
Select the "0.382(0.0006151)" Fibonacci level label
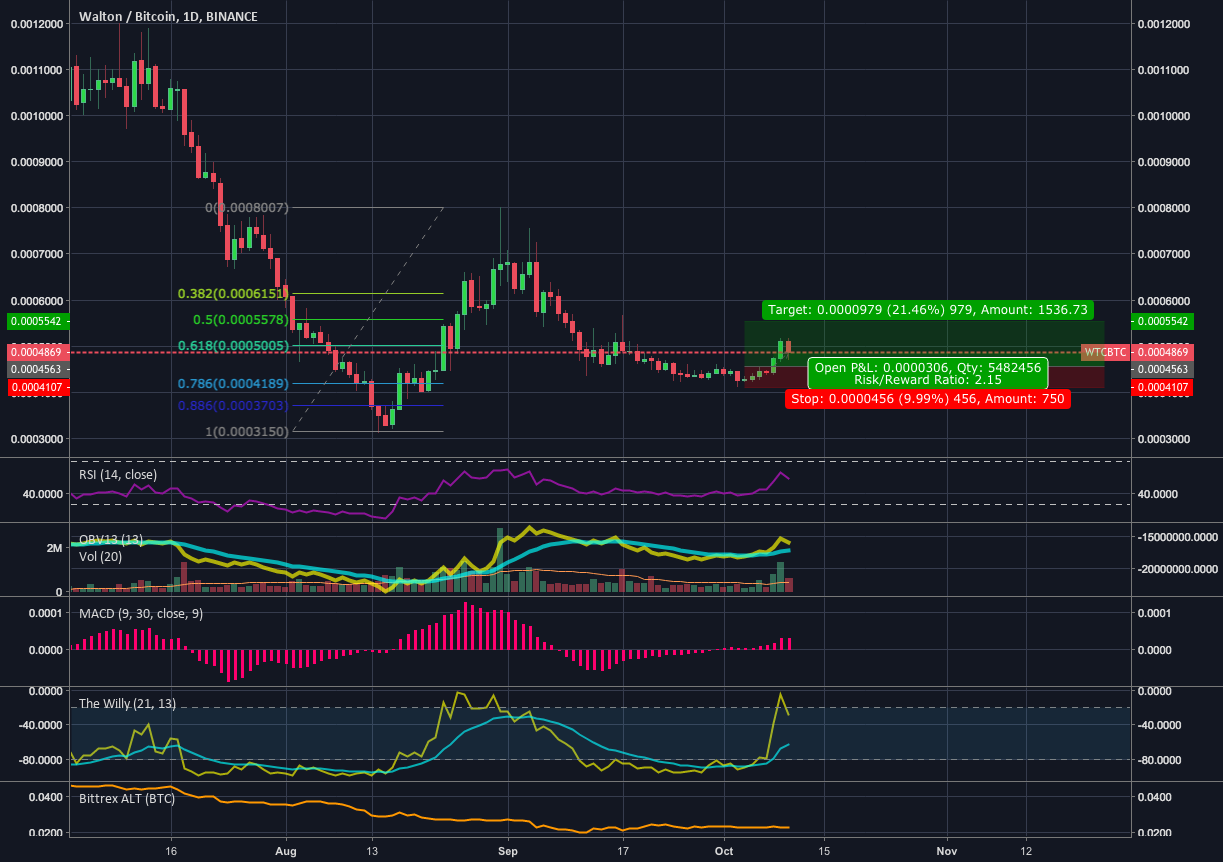(x=233, y=294)
